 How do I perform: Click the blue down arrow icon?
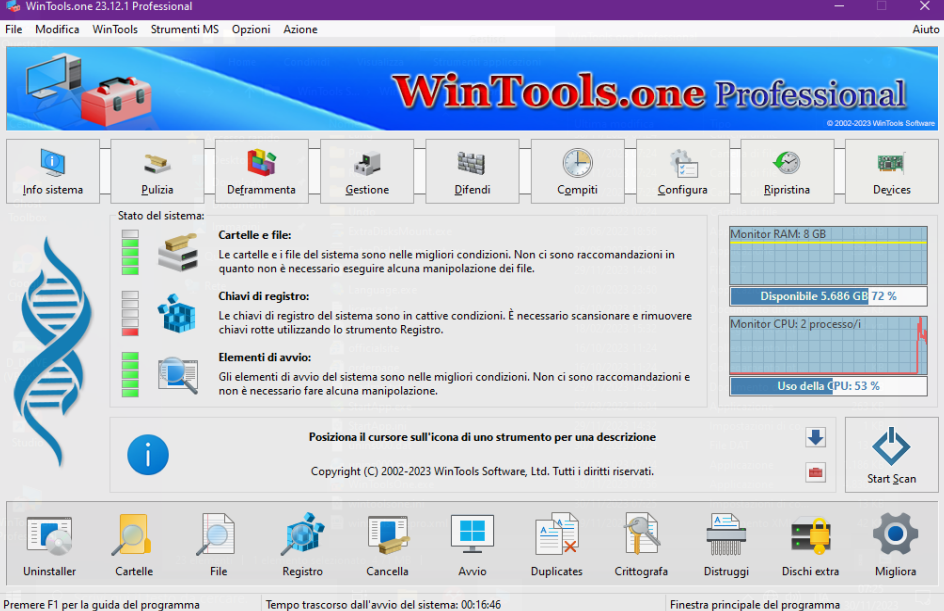815,437
